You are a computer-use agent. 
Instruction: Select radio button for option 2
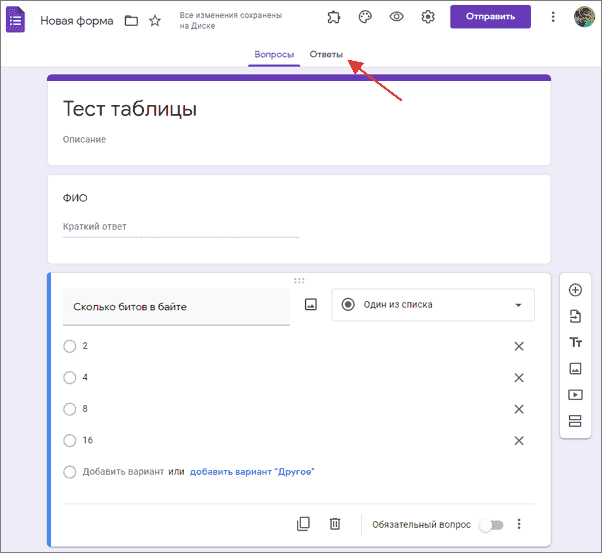coord(69,346)
